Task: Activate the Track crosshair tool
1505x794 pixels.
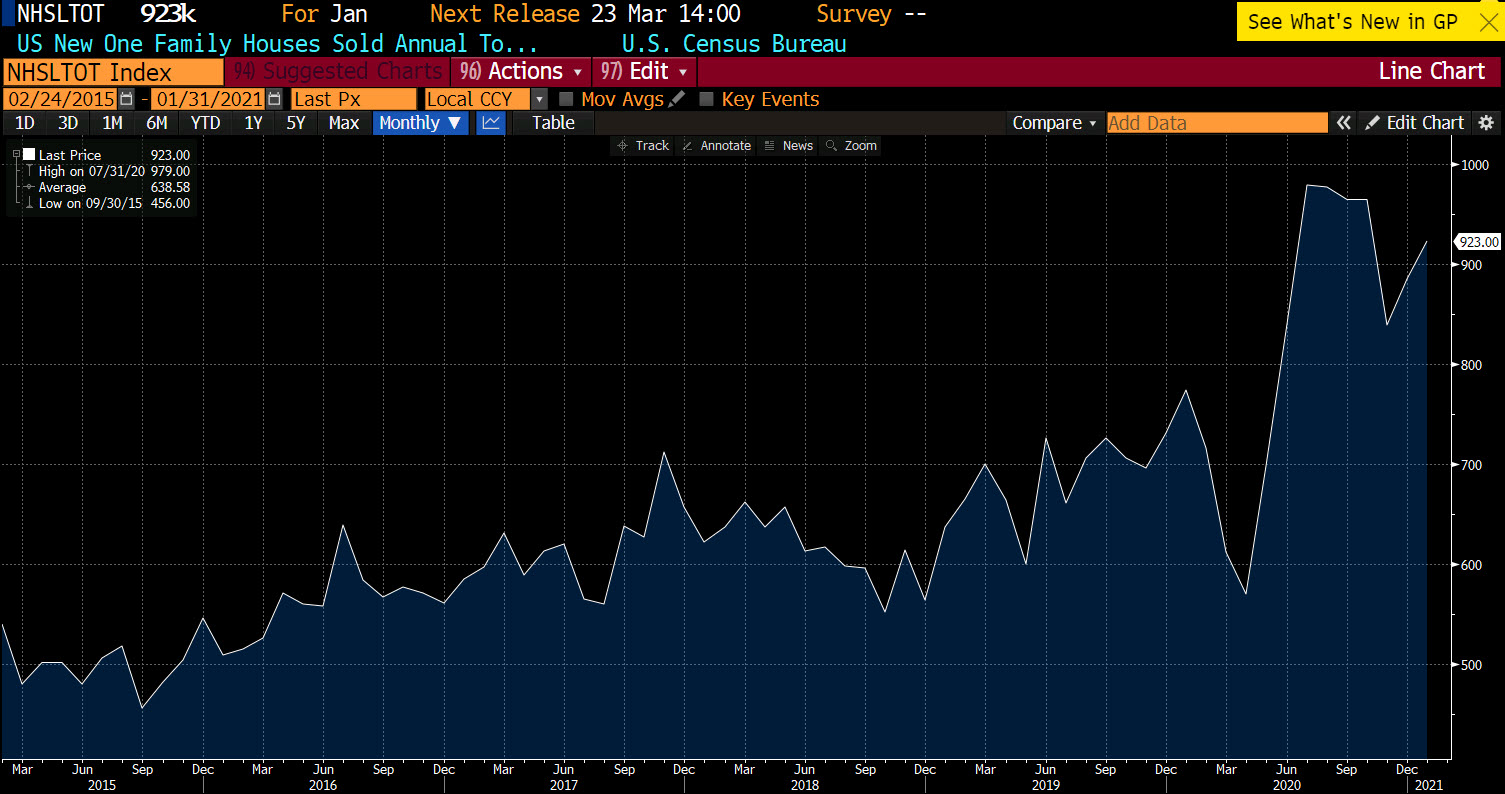Action: coord(643,146)
